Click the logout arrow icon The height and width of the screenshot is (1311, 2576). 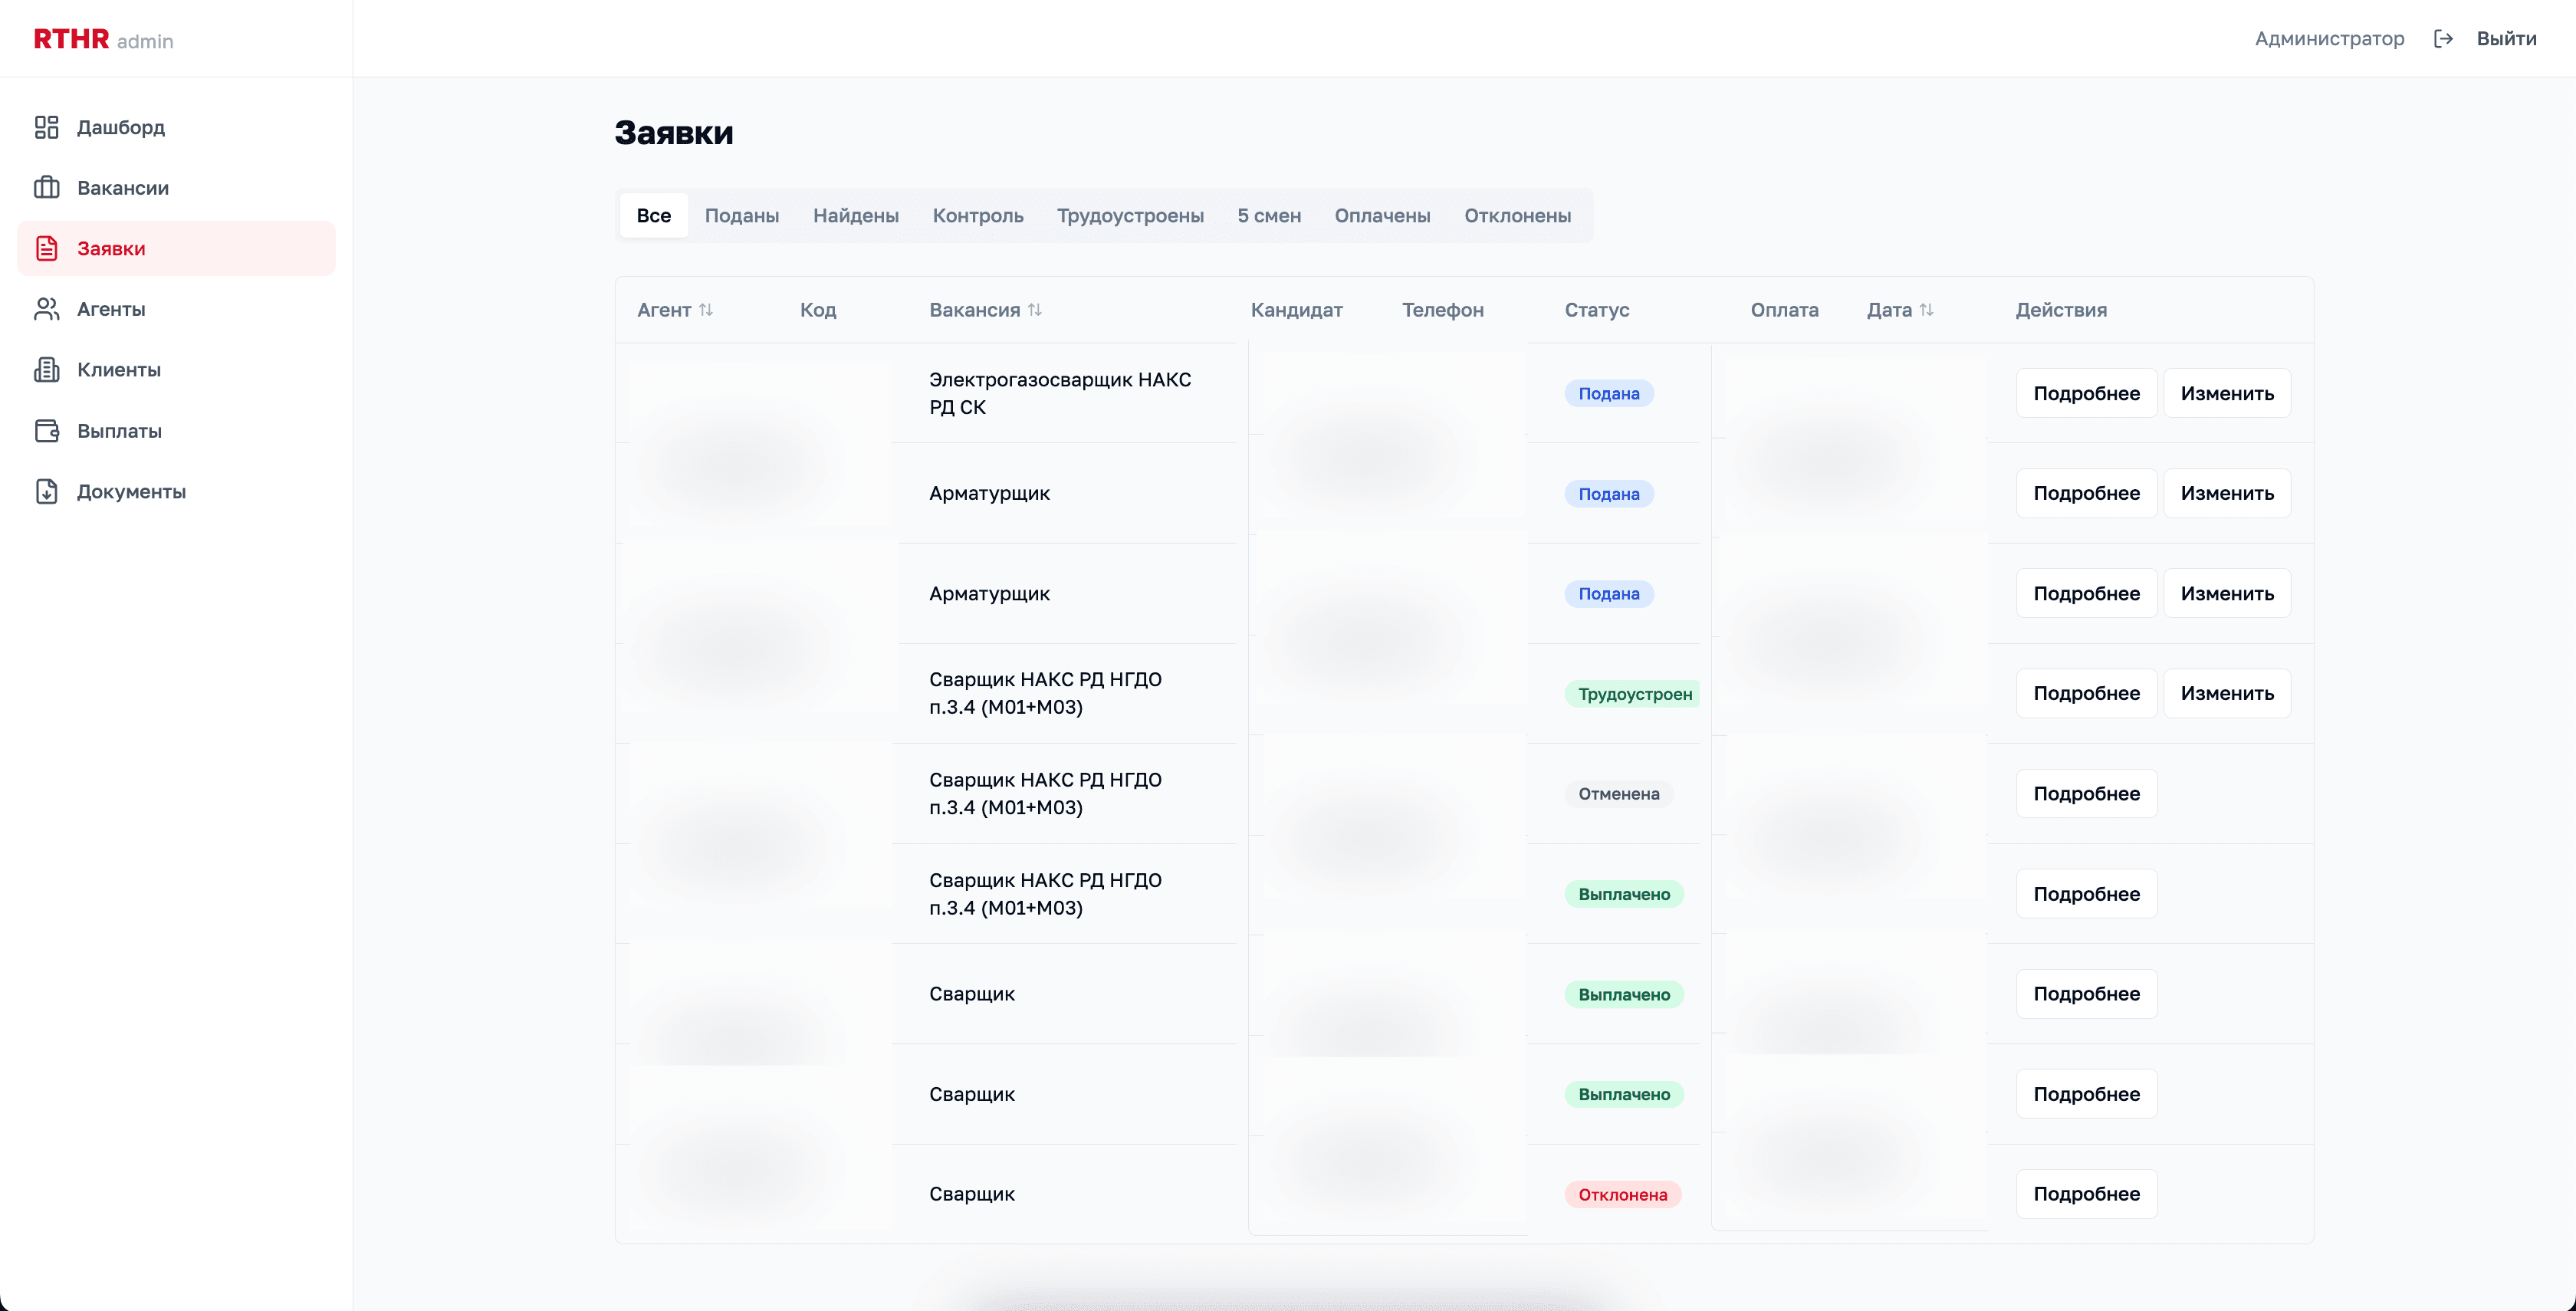[x=2443, y=38]
